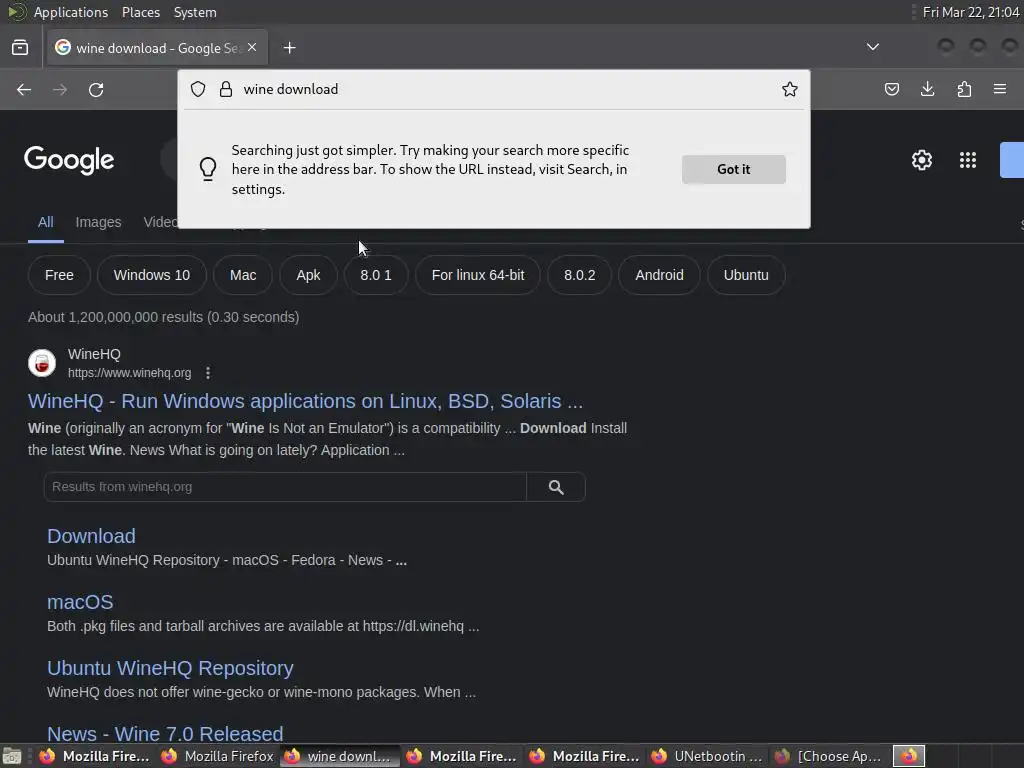Apply the 8.0 1 filter chip
Screen dimensions: 1024x768
click(x=376, y=275)
